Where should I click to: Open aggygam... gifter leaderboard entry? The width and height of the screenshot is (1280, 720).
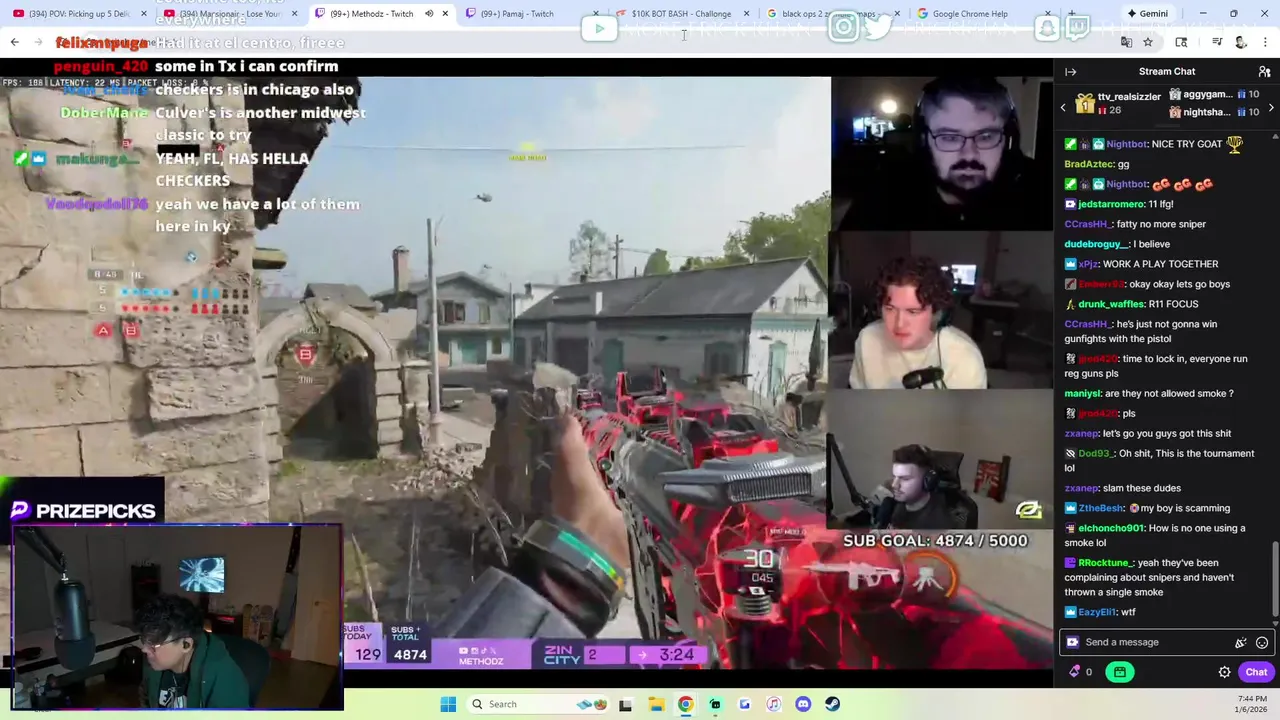point(1213,95)
